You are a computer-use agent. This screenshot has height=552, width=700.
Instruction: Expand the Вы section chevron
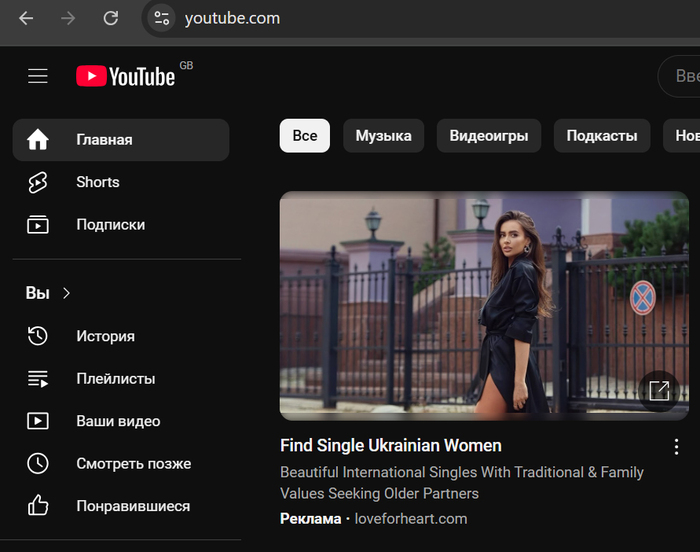click(x=67, y=293)
